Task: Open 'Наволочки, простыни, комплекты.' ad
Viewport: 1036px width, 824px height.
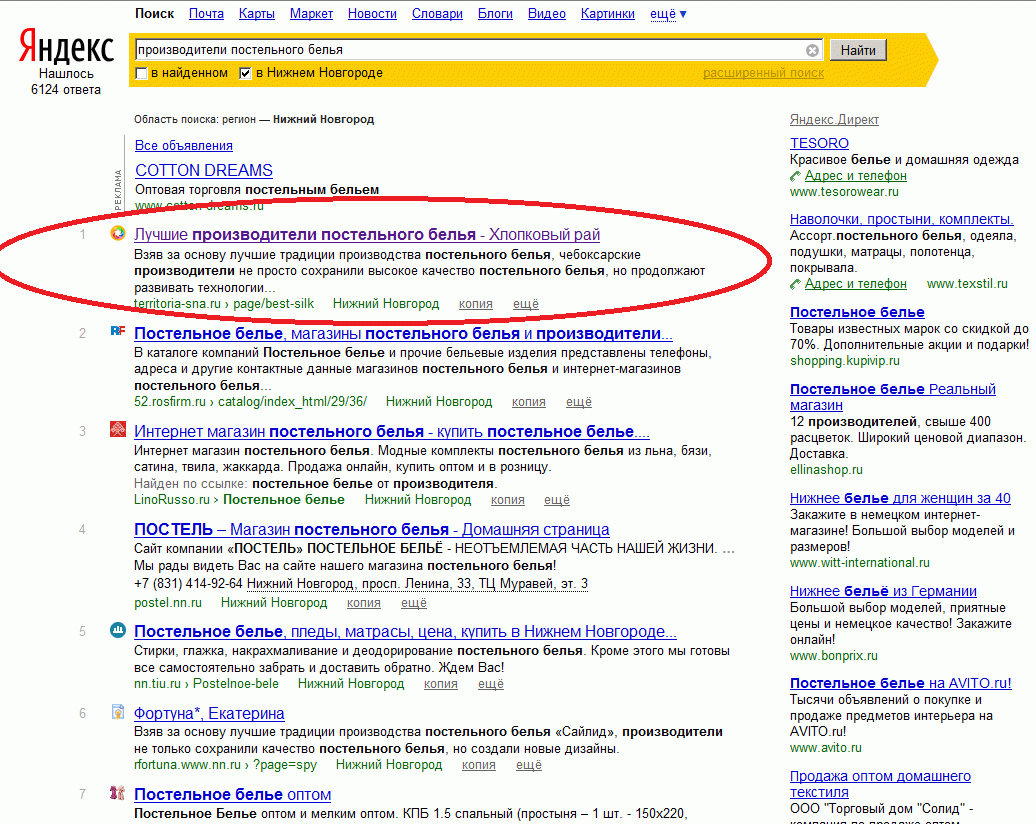Action: 902,219
